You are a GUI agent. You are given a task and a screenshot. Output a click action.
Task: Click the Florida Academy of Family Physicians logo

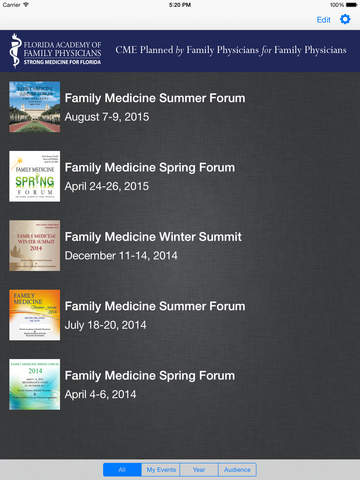point(55,50)
